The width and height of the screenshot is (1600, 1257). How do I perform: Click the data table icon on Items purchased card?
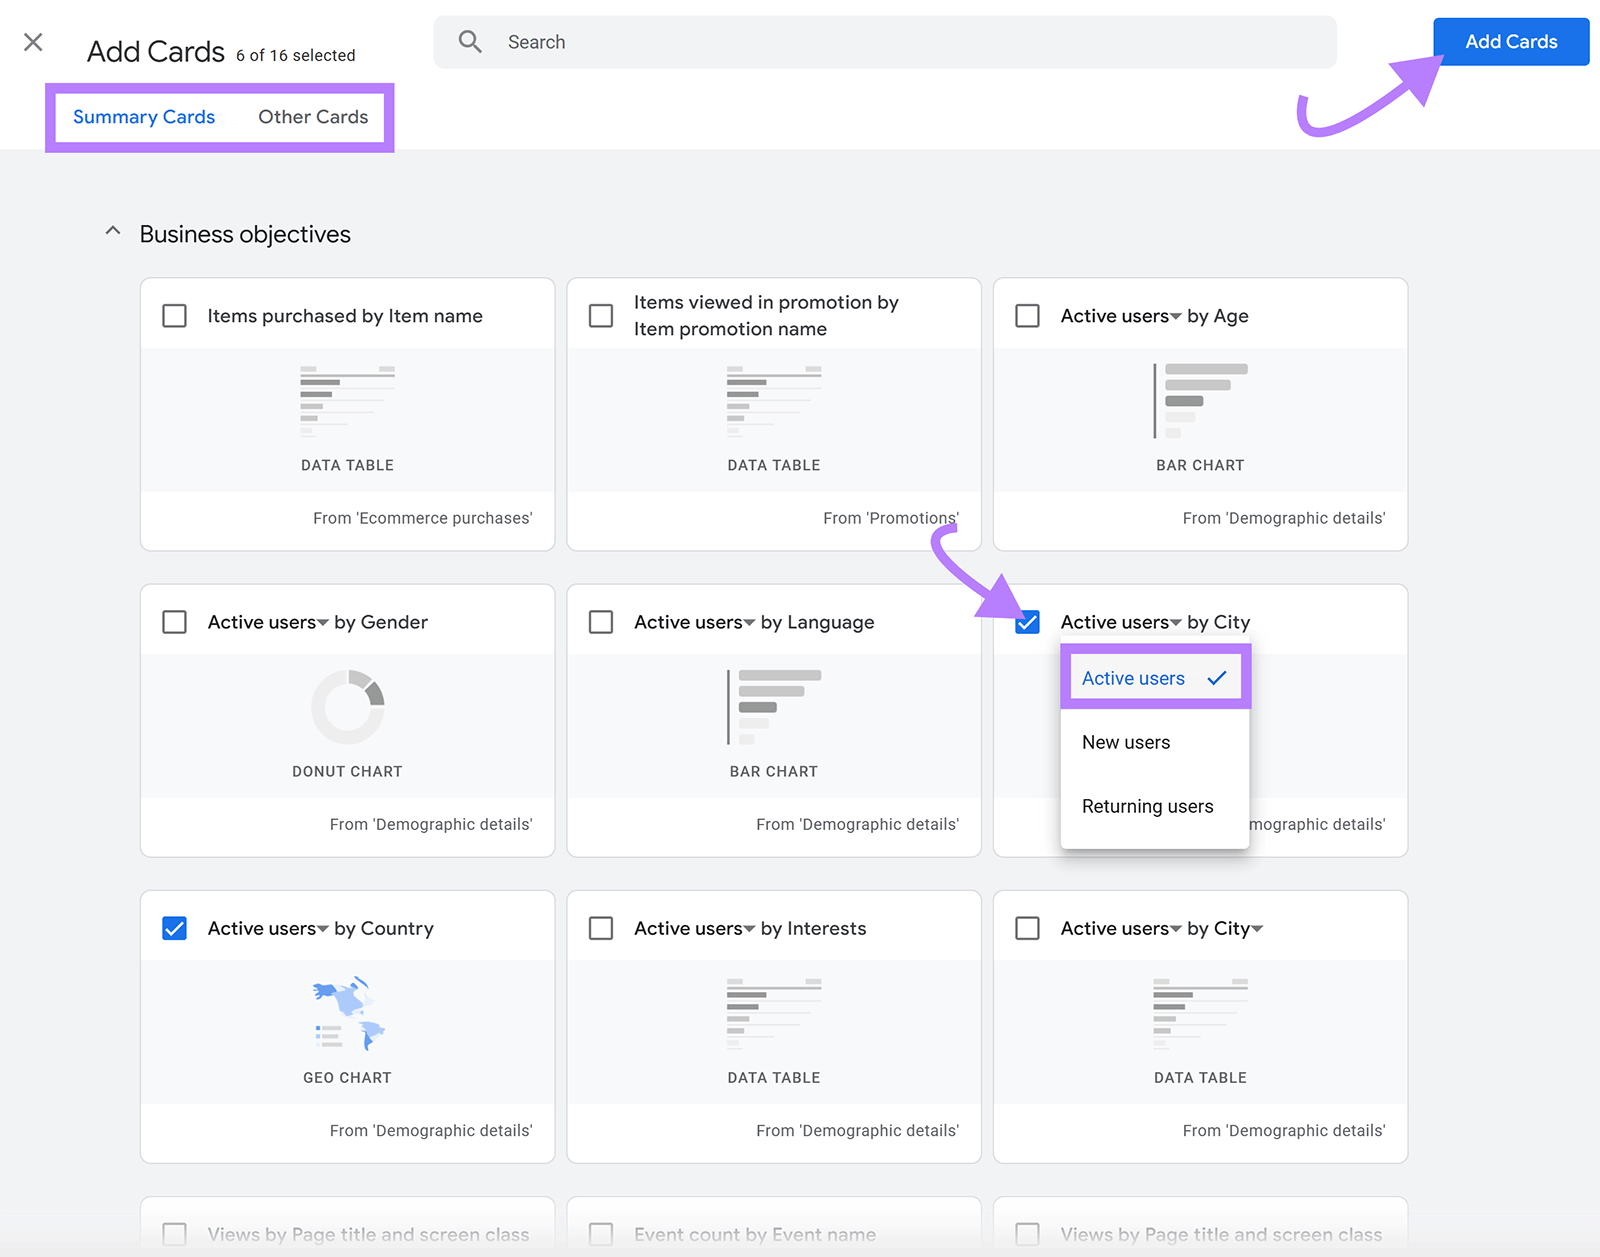click(x=347, y=401)
